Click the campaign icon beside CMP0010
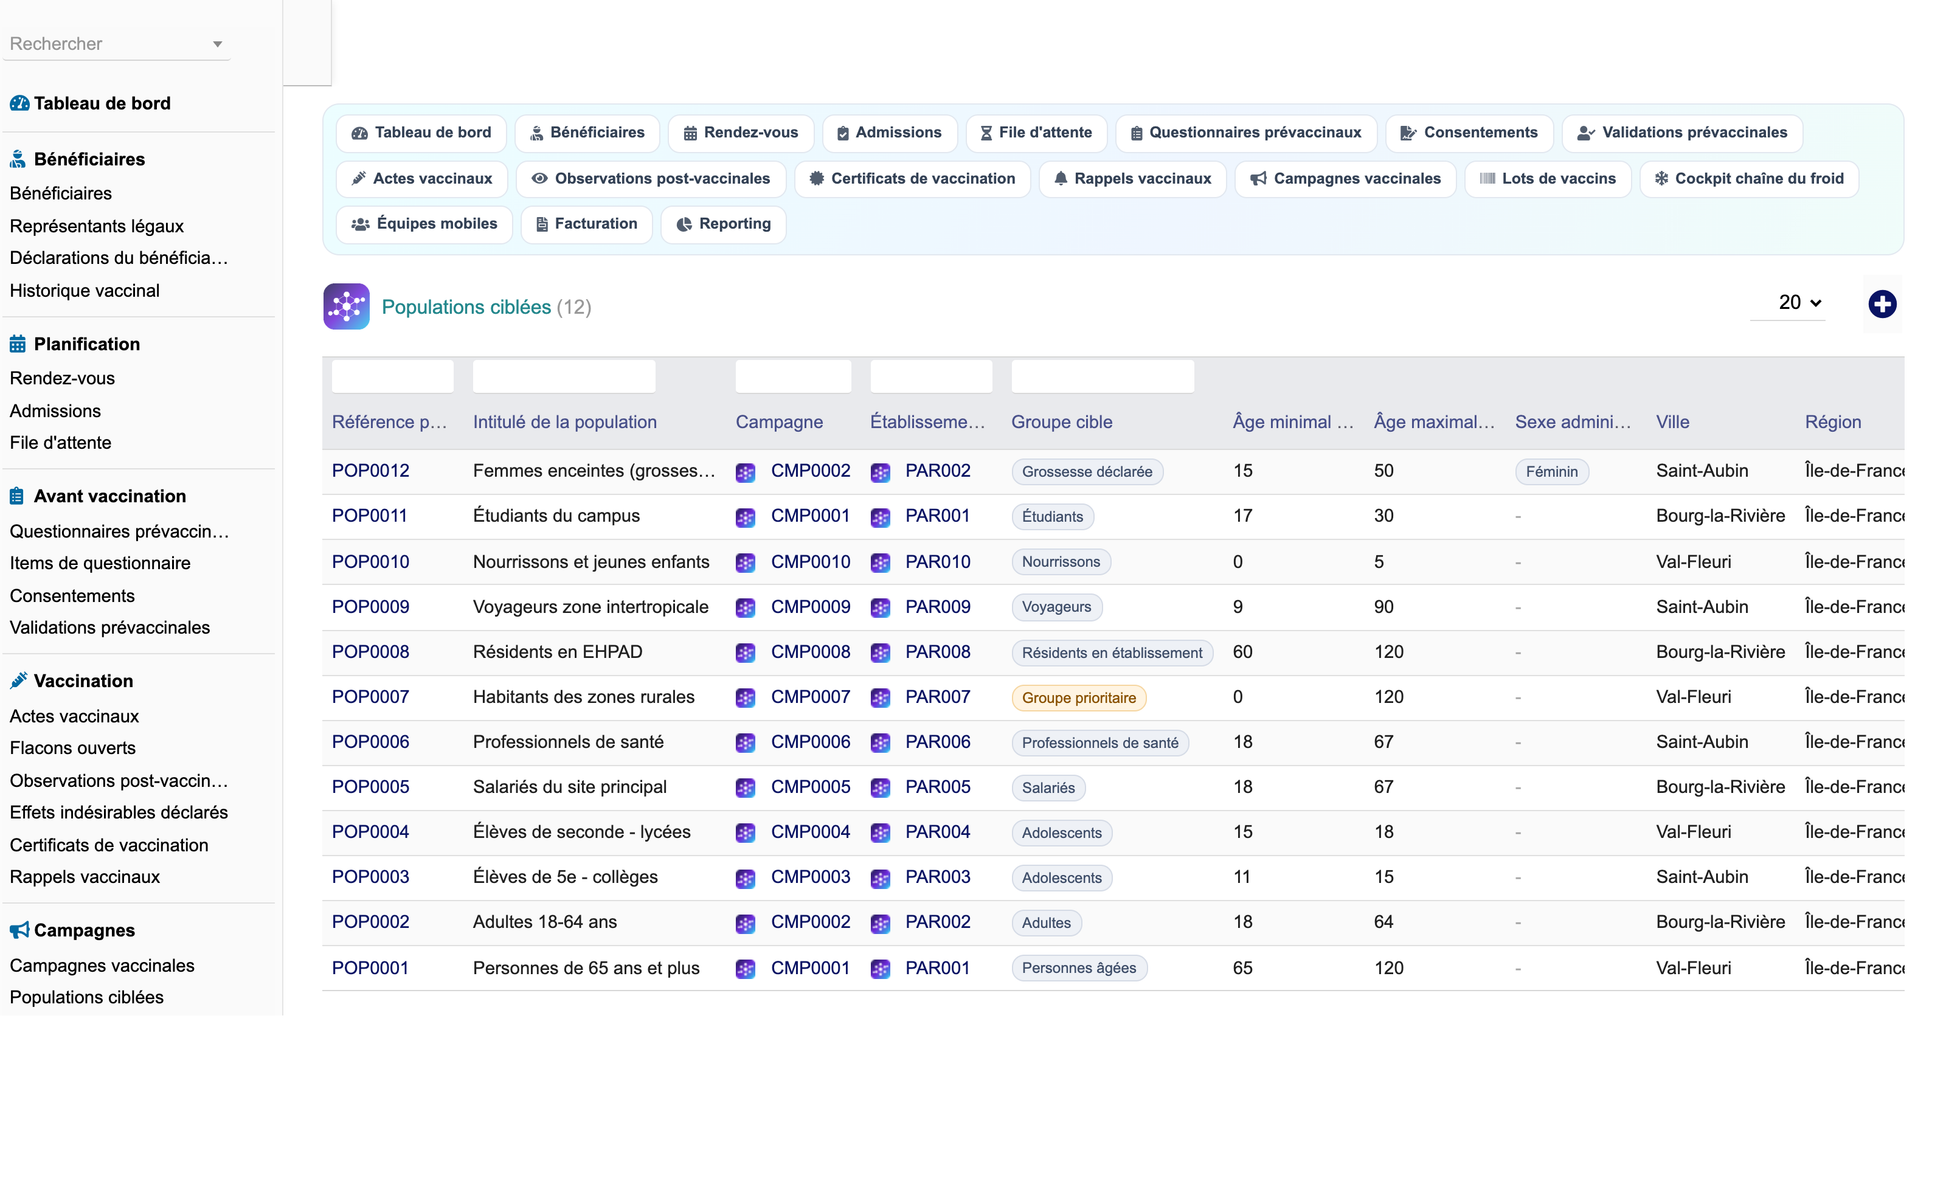 (745, 562)
